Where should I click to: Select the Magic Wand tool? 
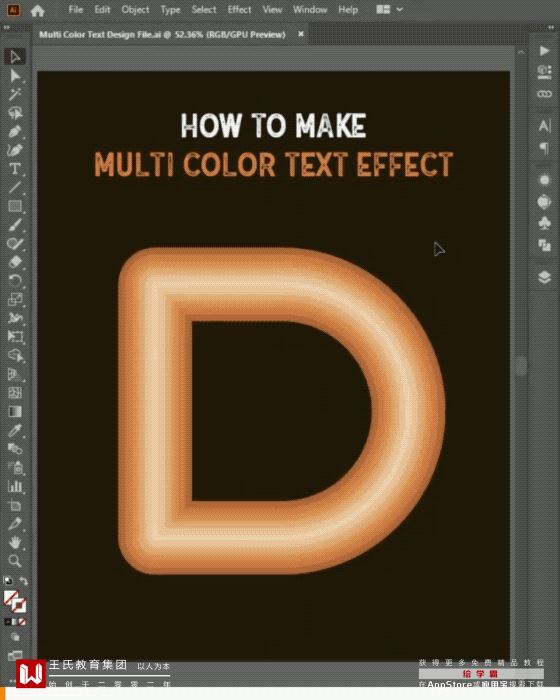tap(15, 94)
